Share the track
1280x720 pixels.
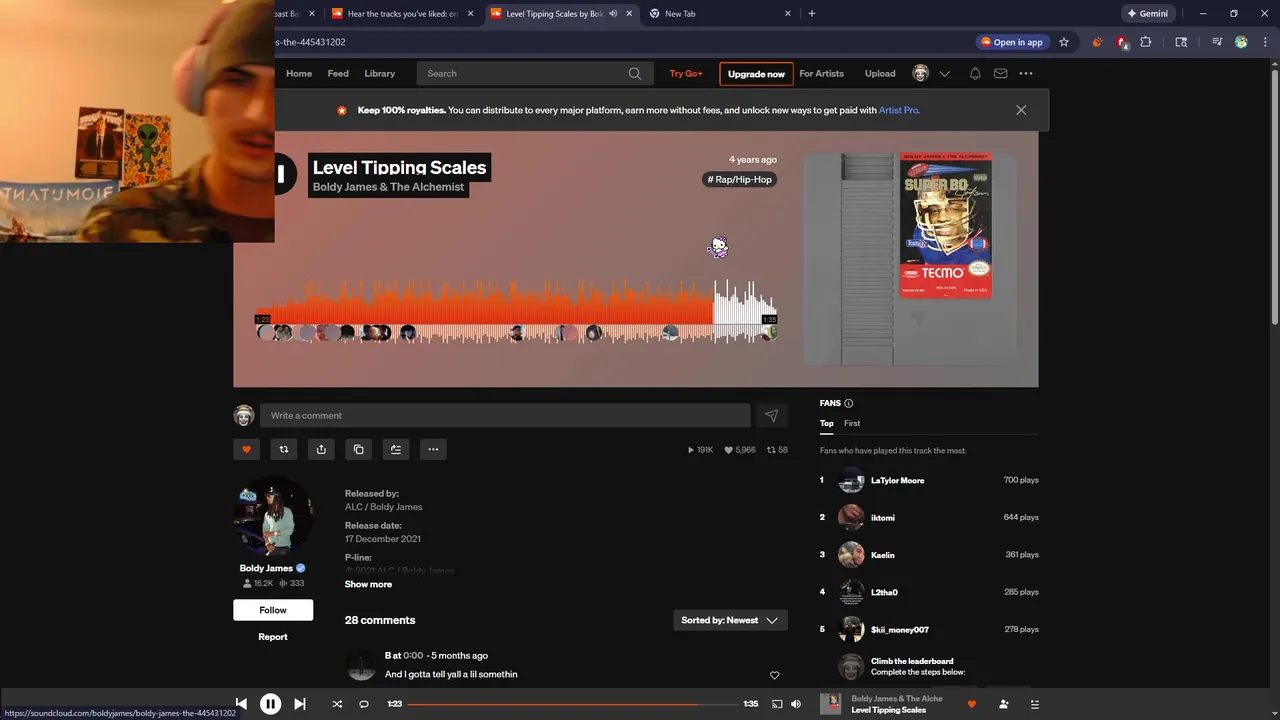tap(321, 449)
